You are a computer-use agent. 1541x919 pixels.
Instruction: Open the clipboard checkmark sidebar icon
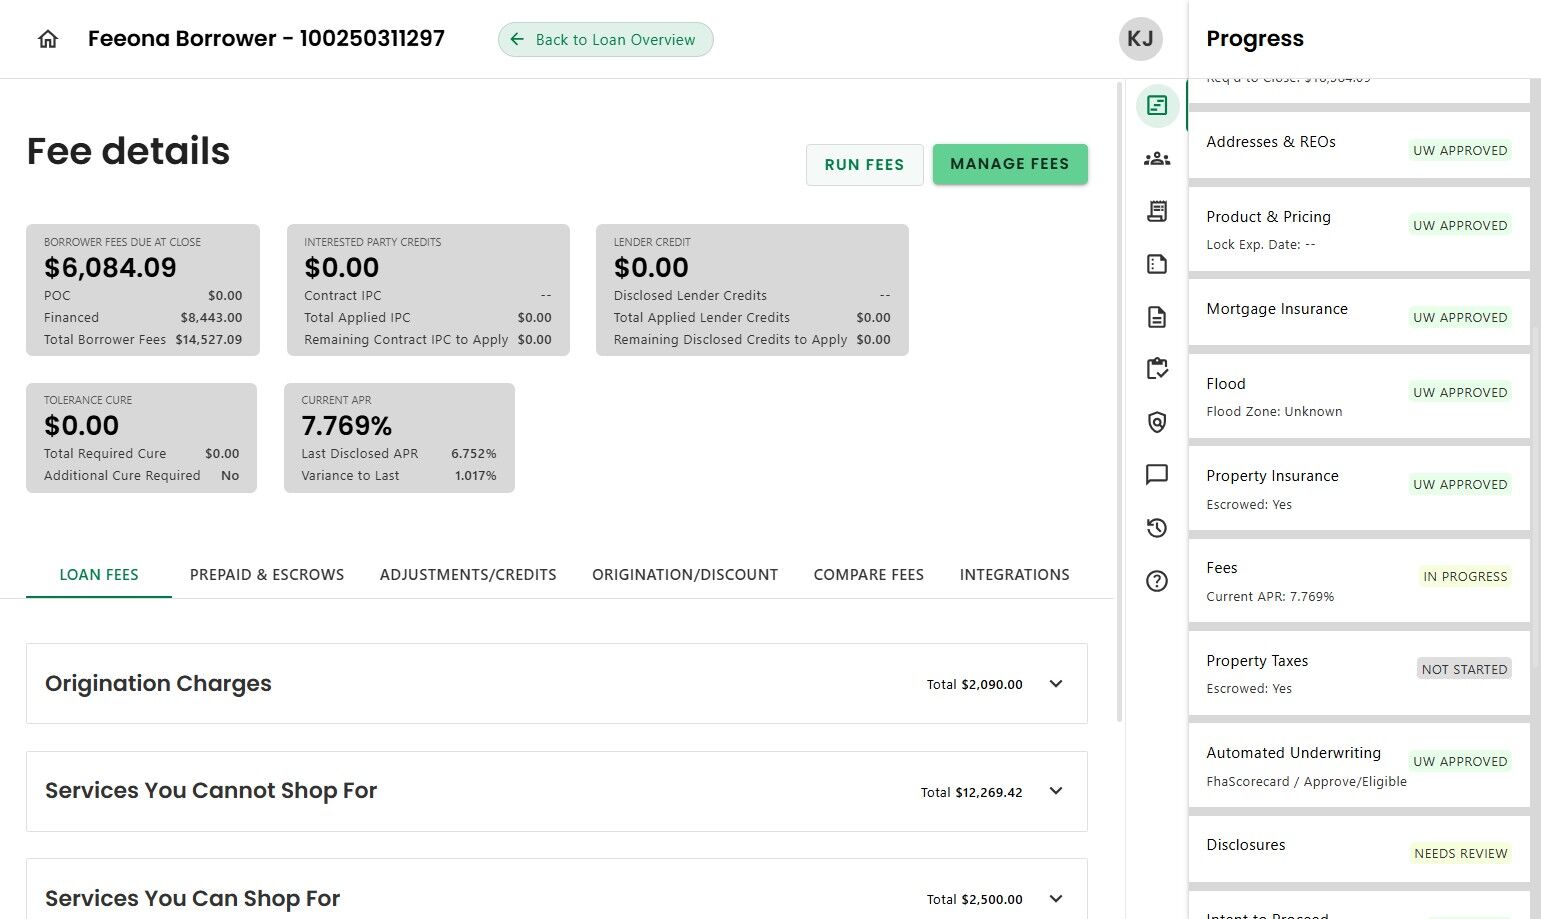(1157, 369)
